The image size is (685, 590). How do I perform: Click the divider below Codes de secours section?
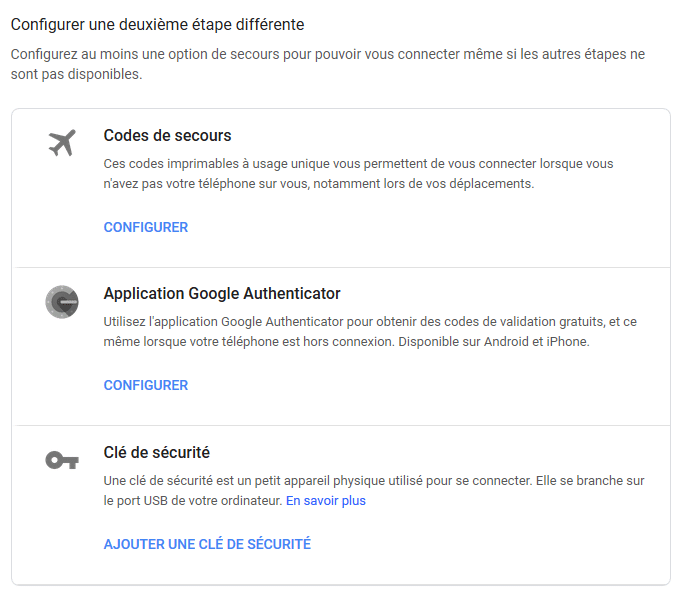(x=341, y=267)
